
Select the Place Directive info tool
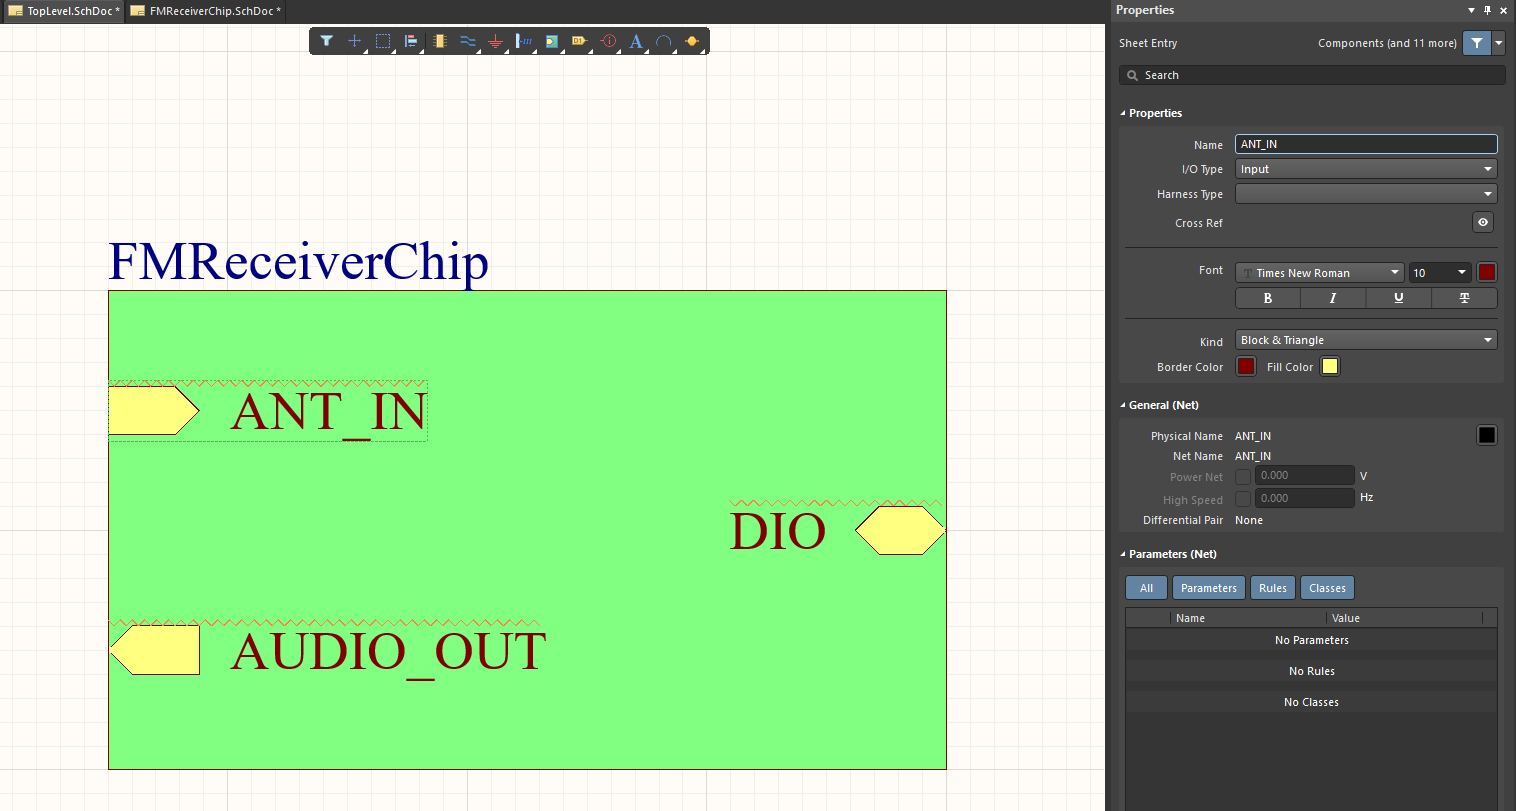click(608, 41)
